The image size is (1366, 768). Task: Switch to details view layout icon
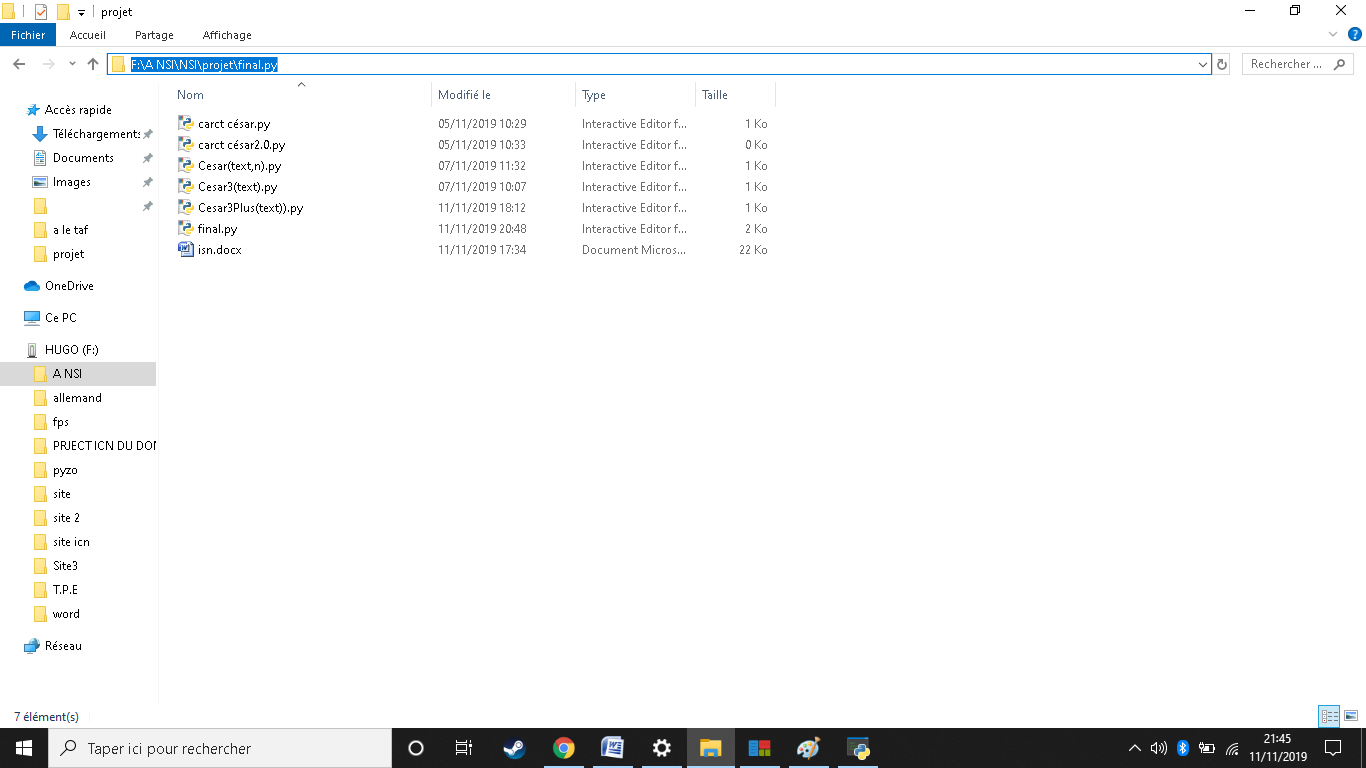tap(1329, 716)
